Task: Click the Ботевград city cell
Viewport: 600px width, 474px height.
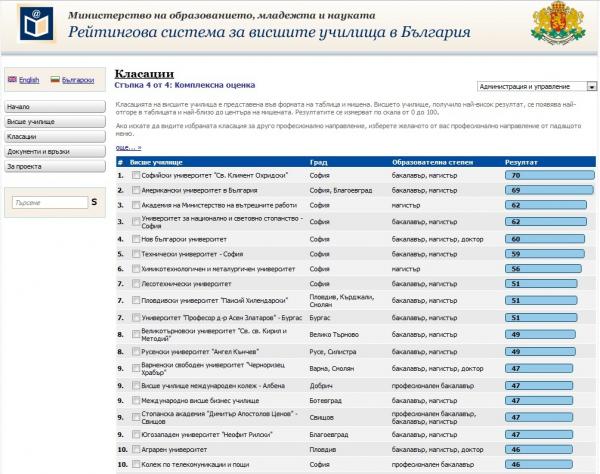Action: (x=325, y=401)
